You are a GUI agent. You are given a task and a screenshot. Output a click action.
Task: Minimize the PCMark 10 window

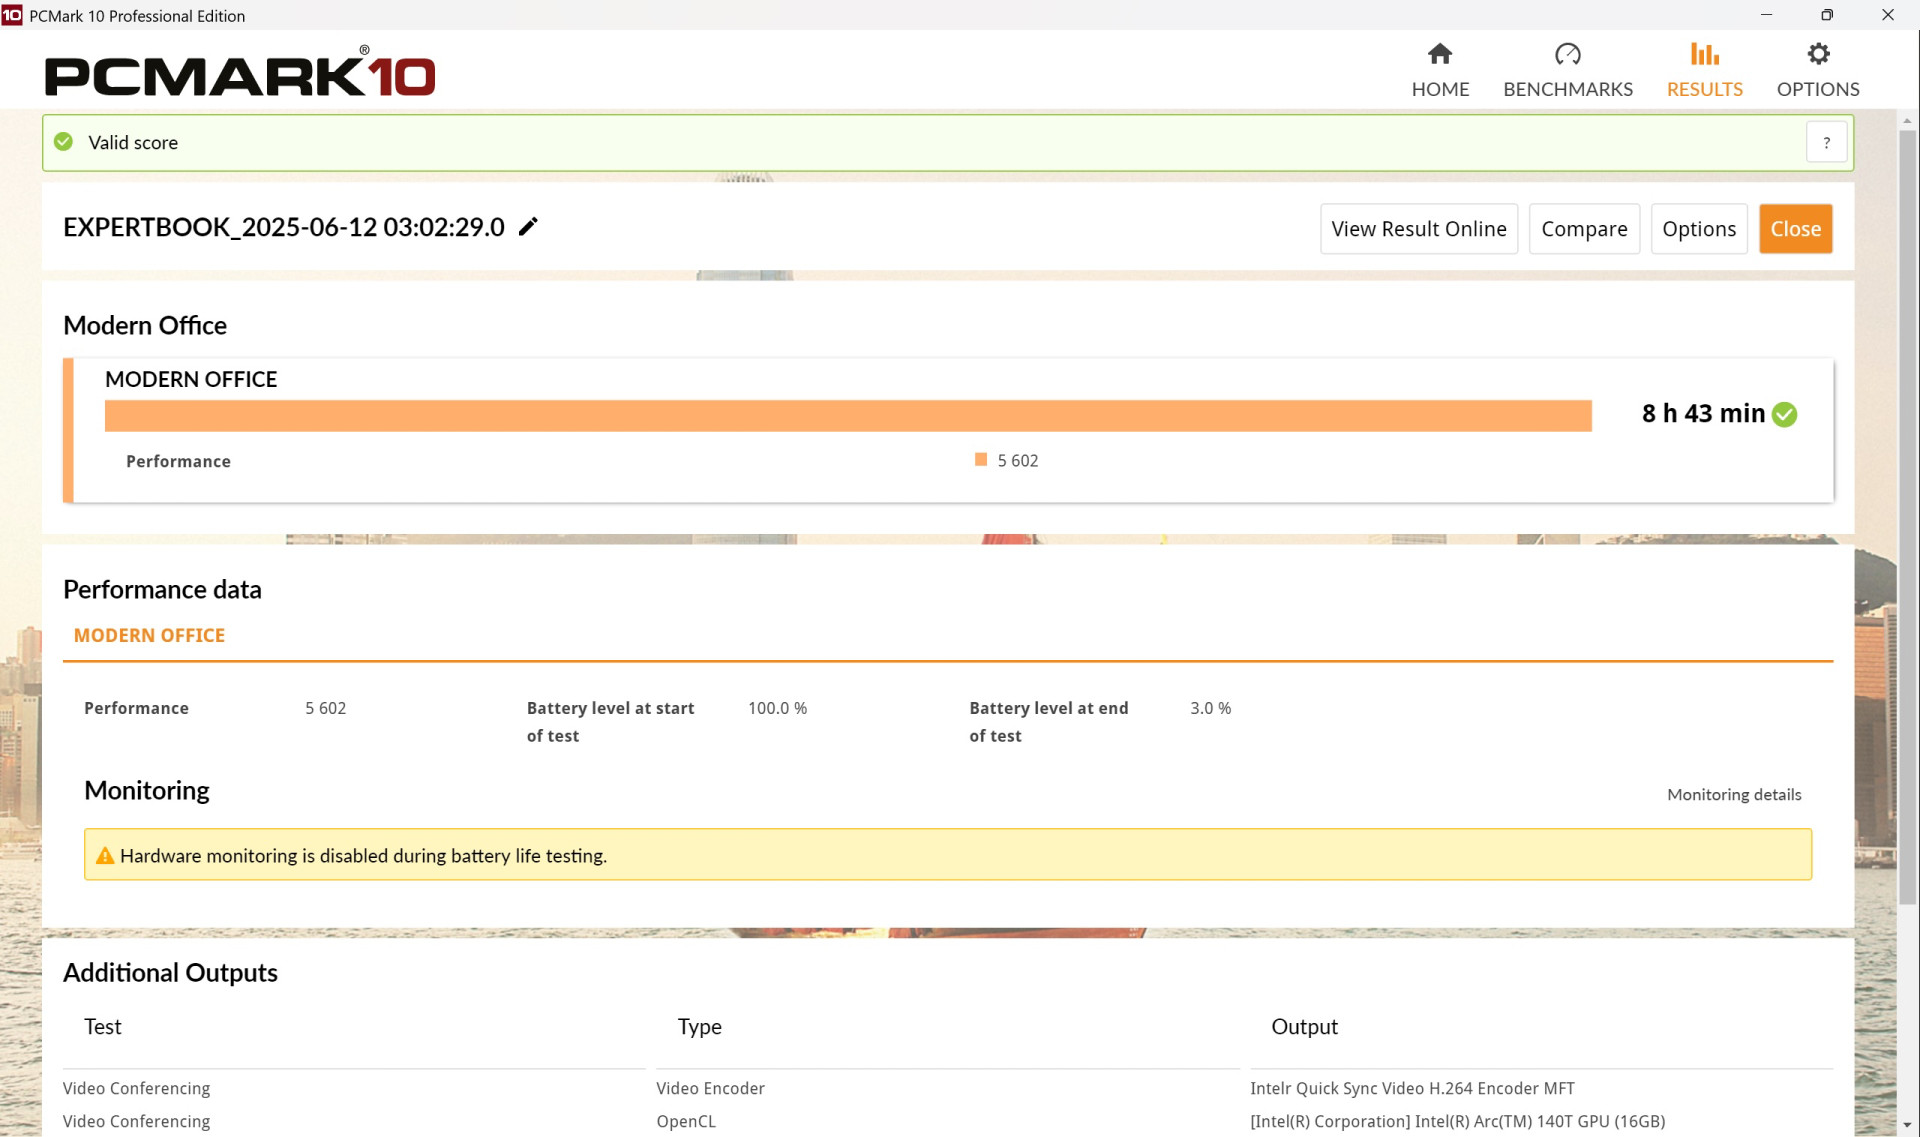click(1766, 15)
